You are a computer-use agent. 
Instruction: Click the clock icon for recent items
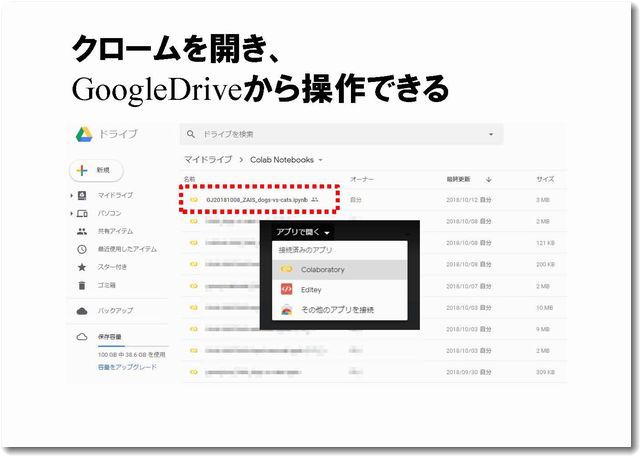(x=82, y=249)
